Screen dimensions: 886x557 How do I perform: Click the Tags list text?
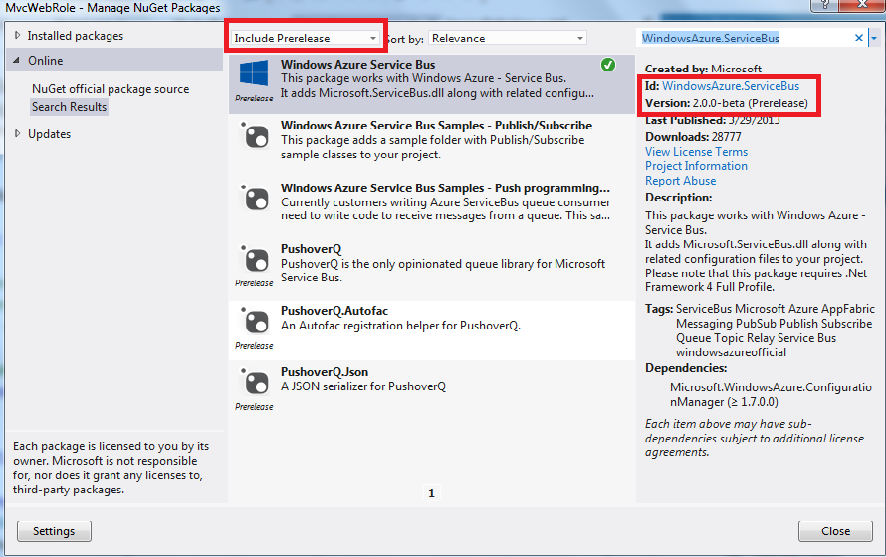(775, 330)
